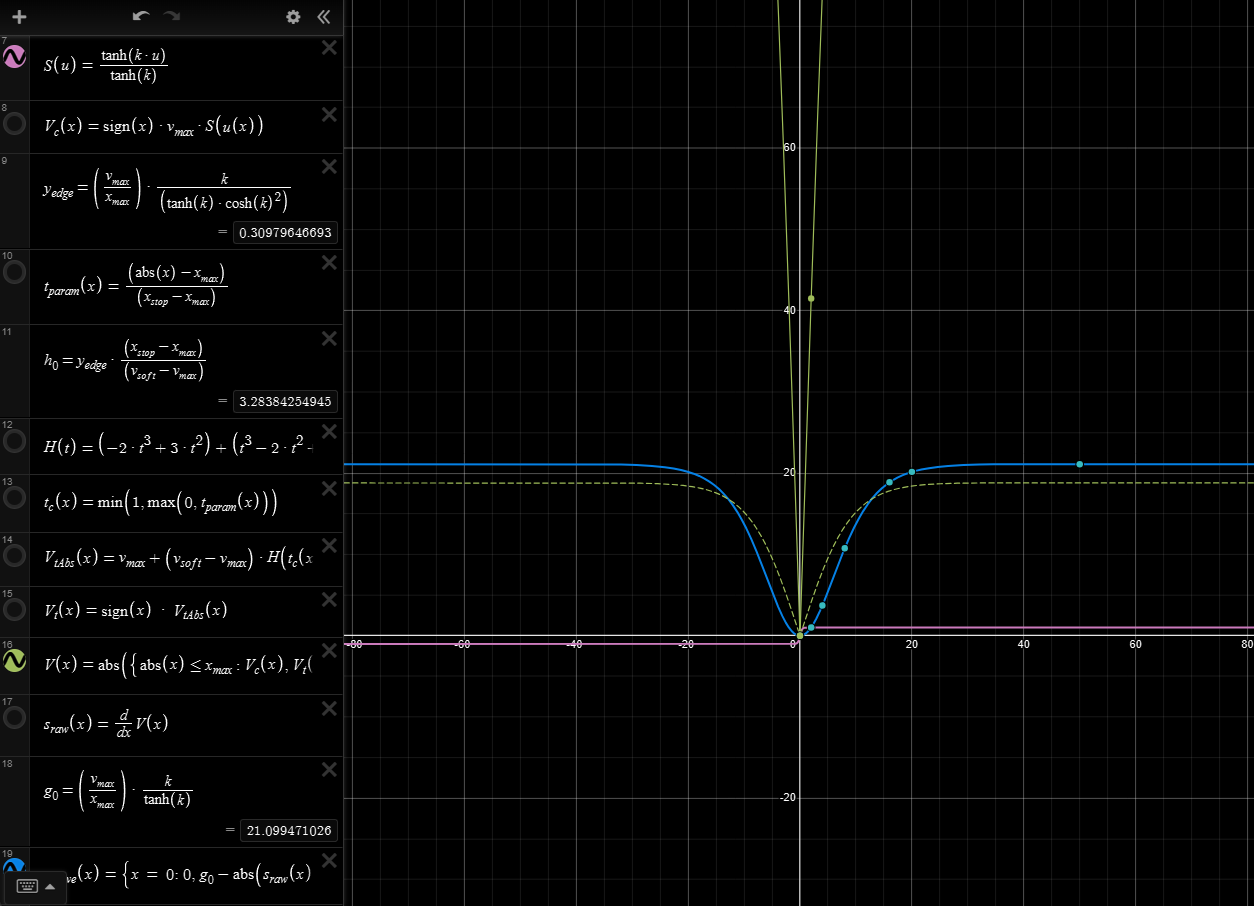Viewport: 1254px width, 906px height.
Task: Delete expression 13 t_c(x)
Action: [328, 487]
